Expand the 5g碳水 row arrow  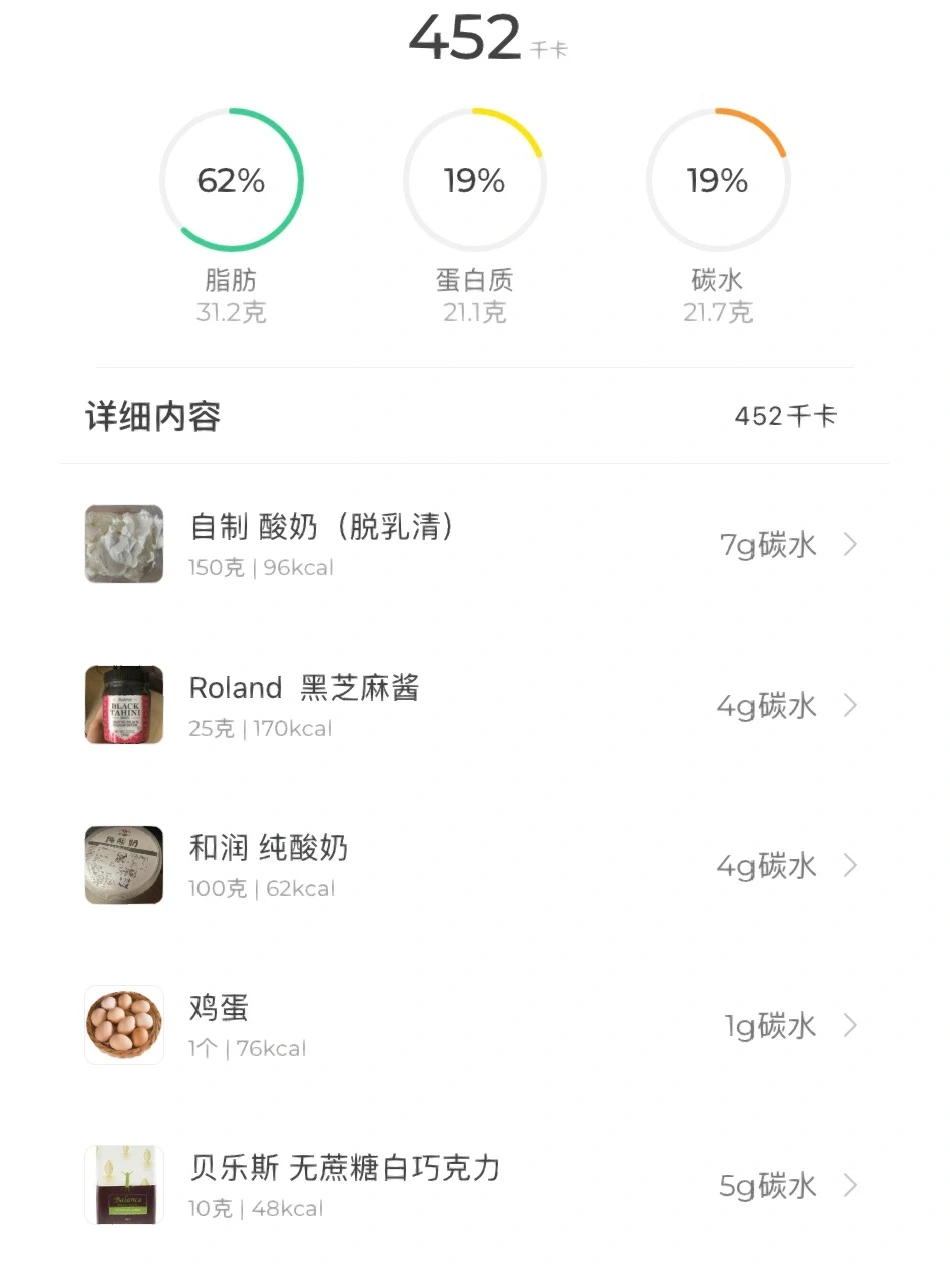[x=850, y=1186]
